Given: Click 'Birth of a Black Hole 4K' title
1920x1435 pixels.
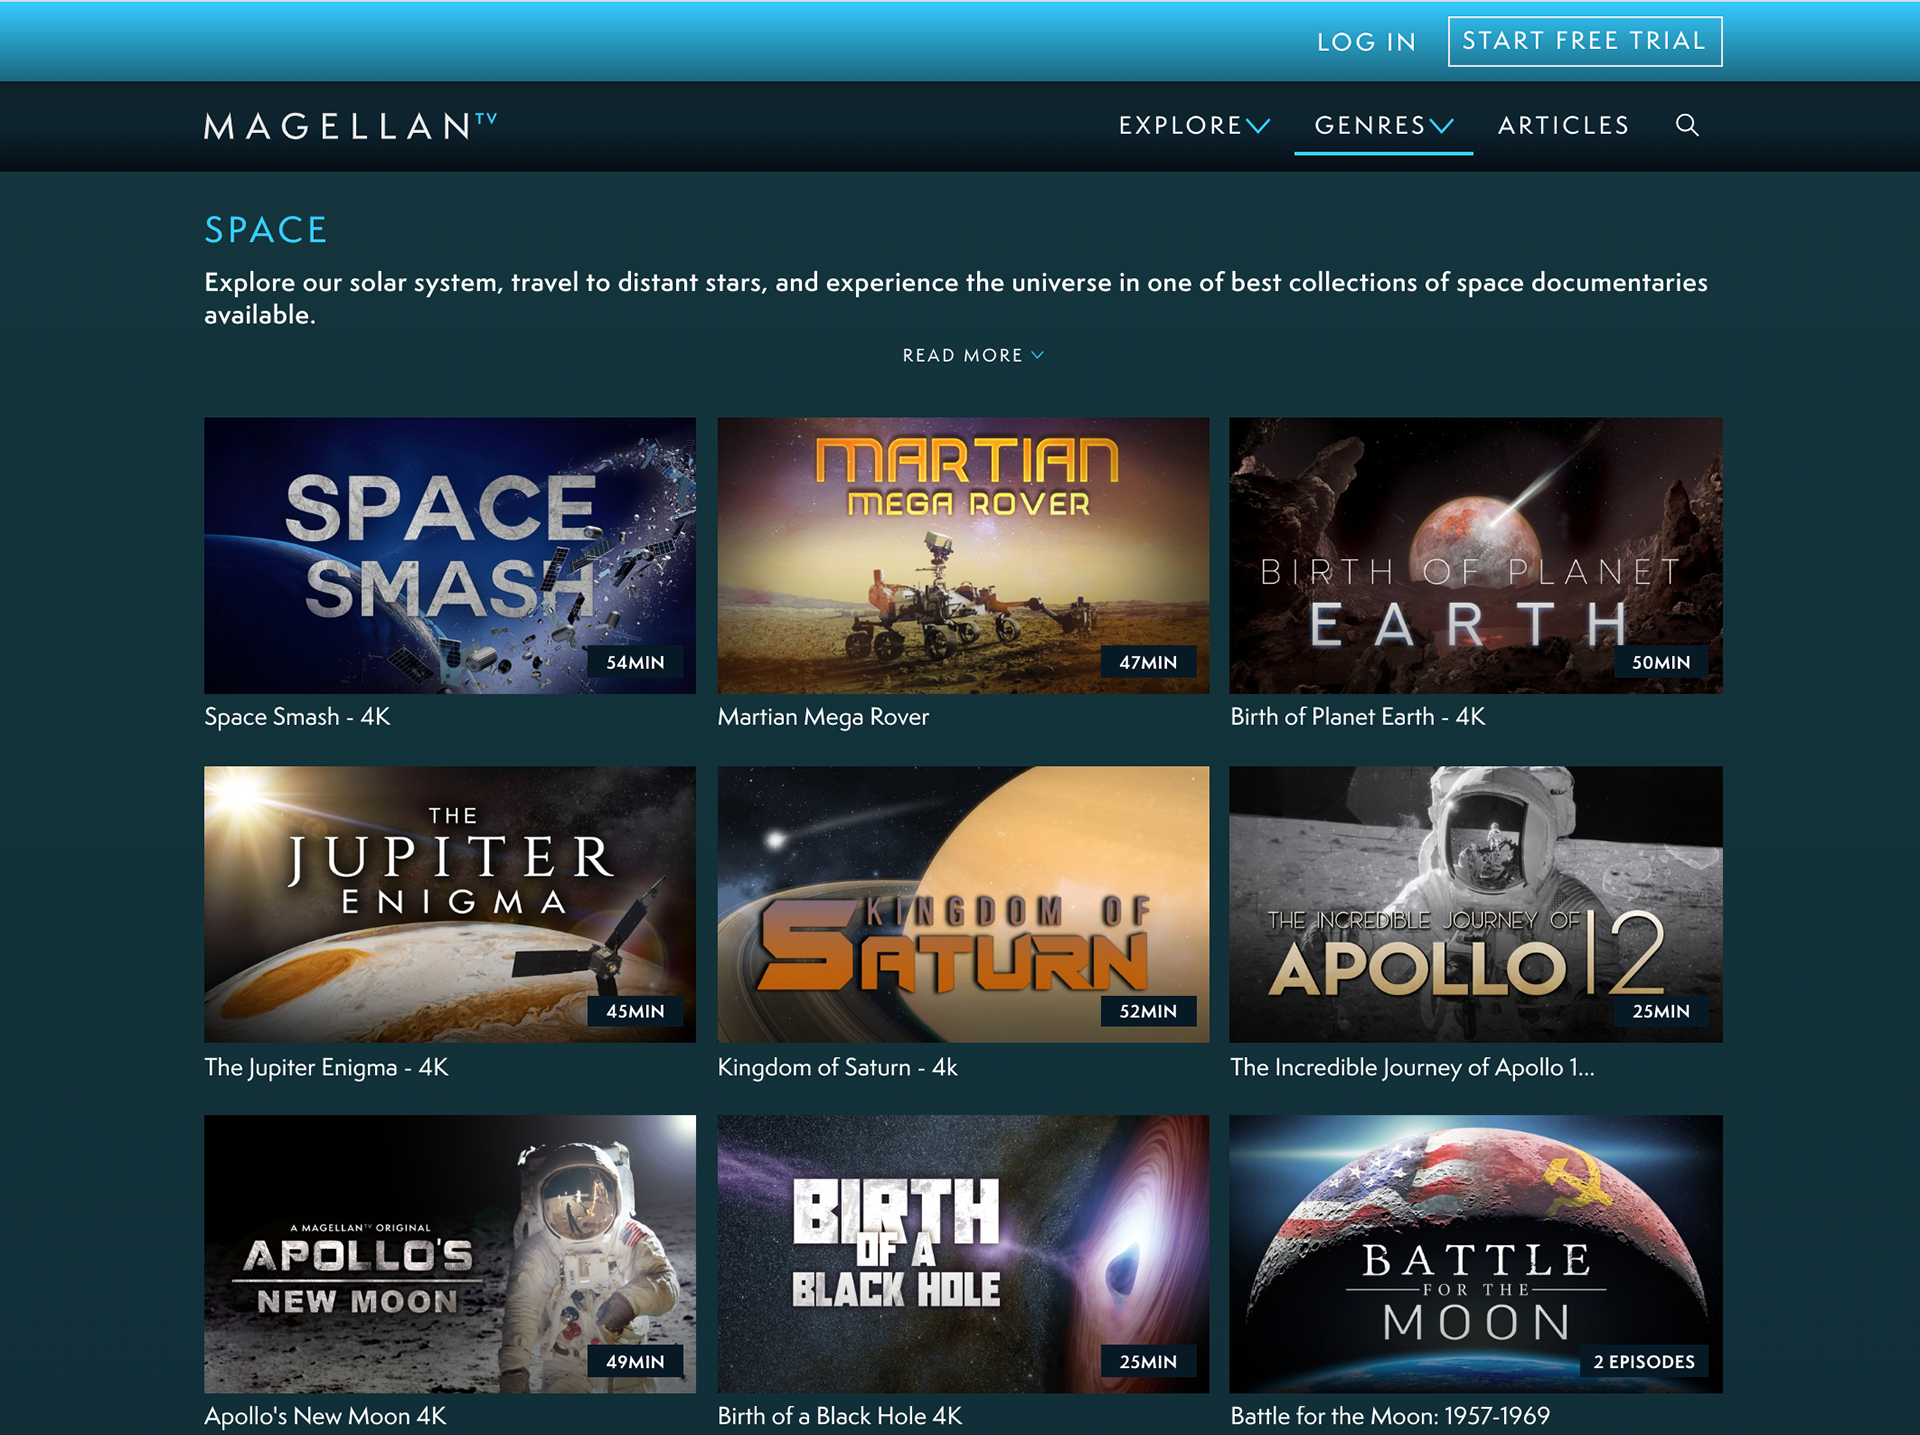Looking at the screenshot, I should coord(839,1416).
